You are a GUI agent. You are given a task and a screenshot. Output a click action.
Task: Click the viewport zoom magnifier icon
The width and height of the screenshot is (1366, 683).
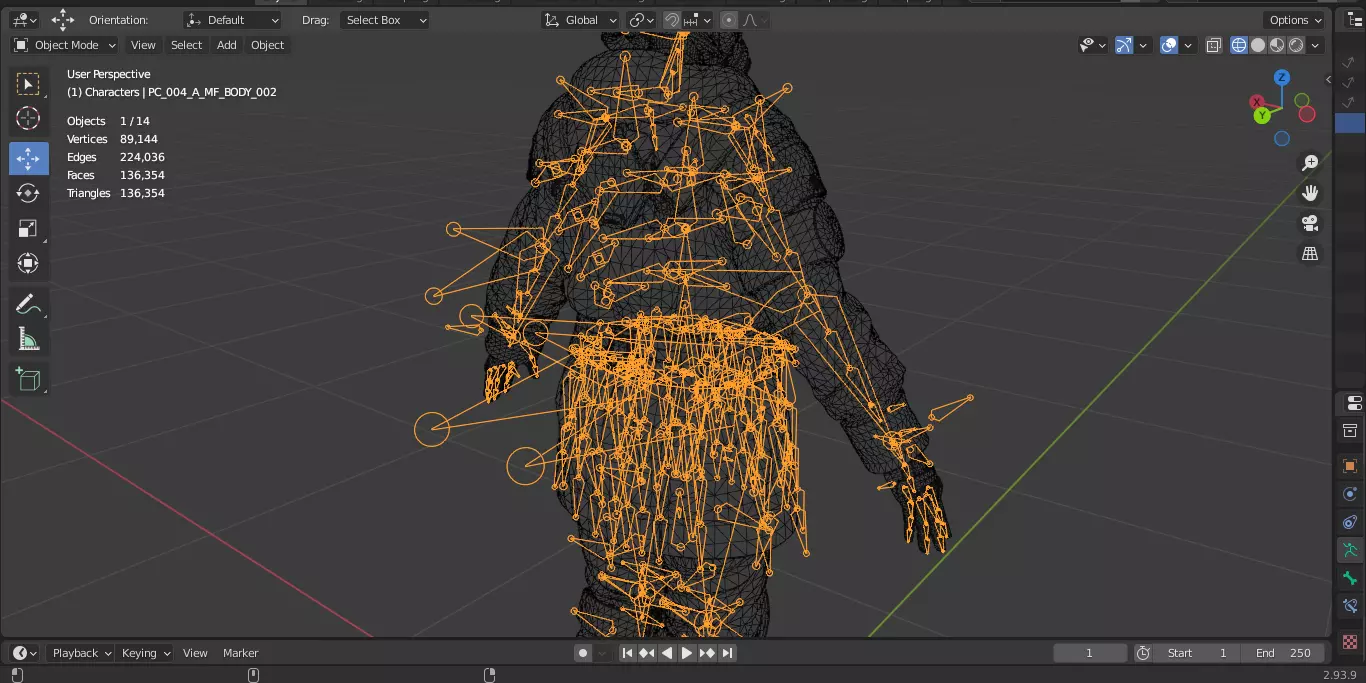(1310, 163)
